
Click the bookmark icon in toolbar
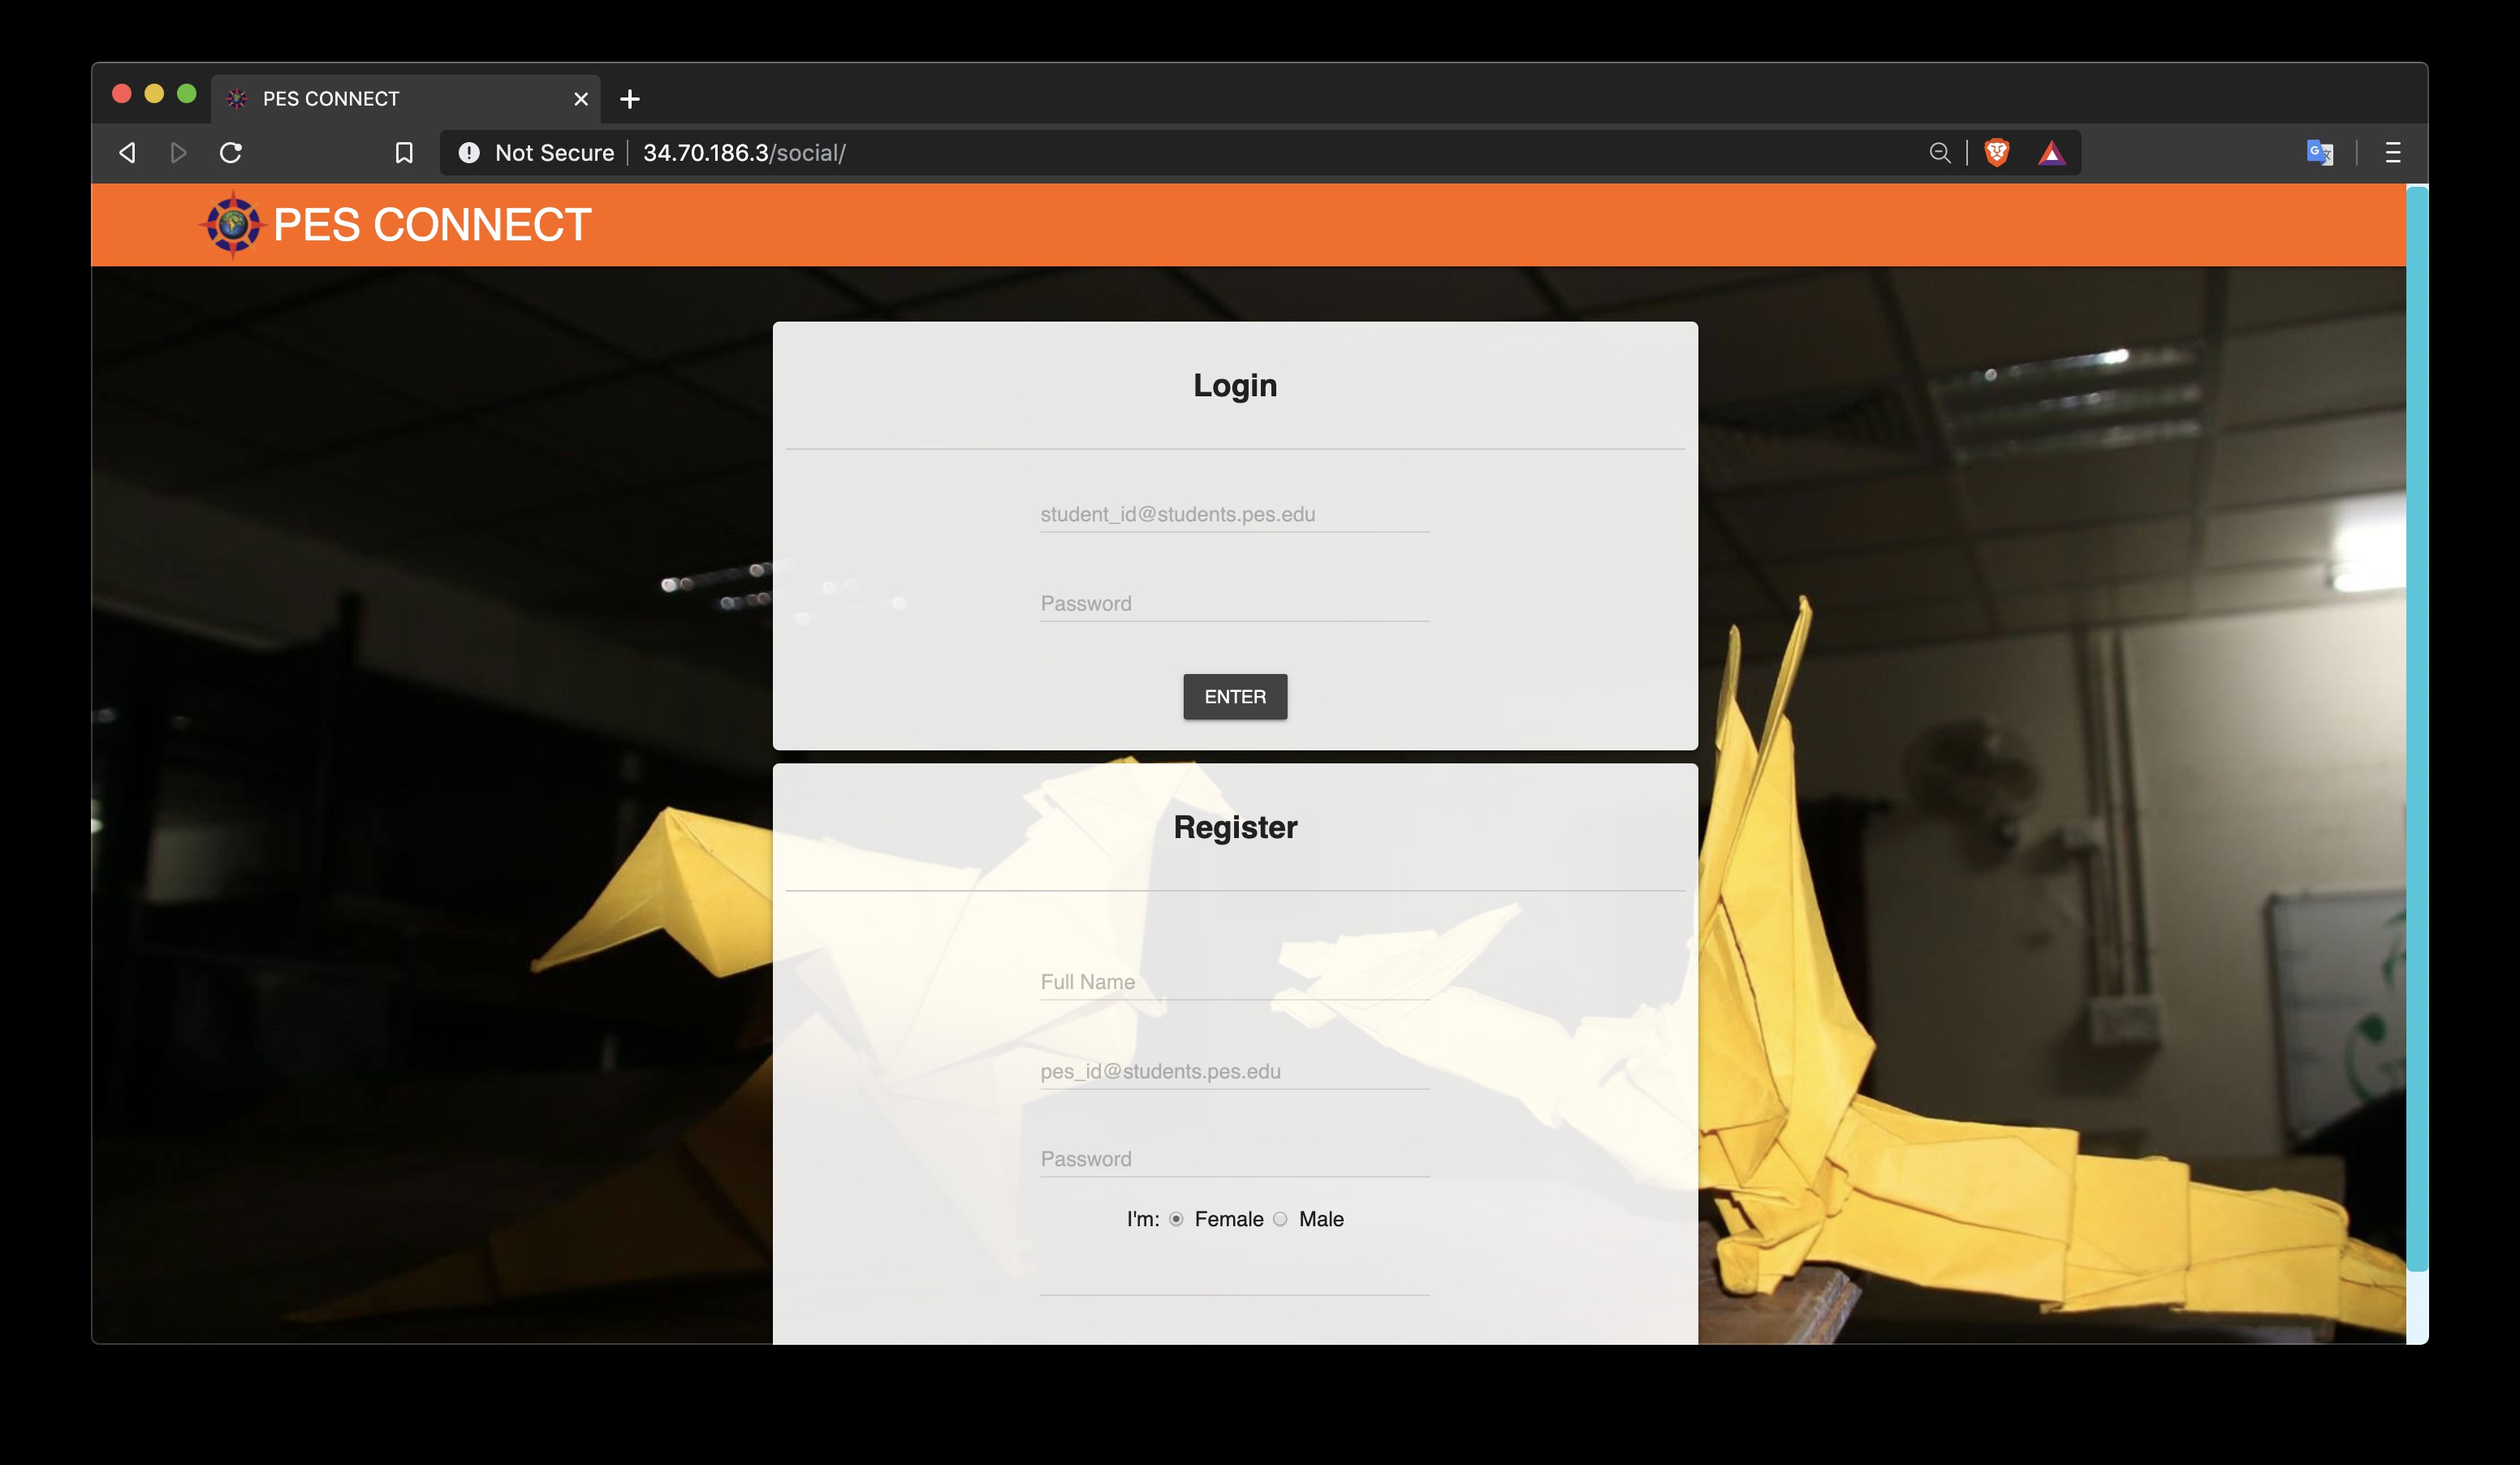pos(404,153)
